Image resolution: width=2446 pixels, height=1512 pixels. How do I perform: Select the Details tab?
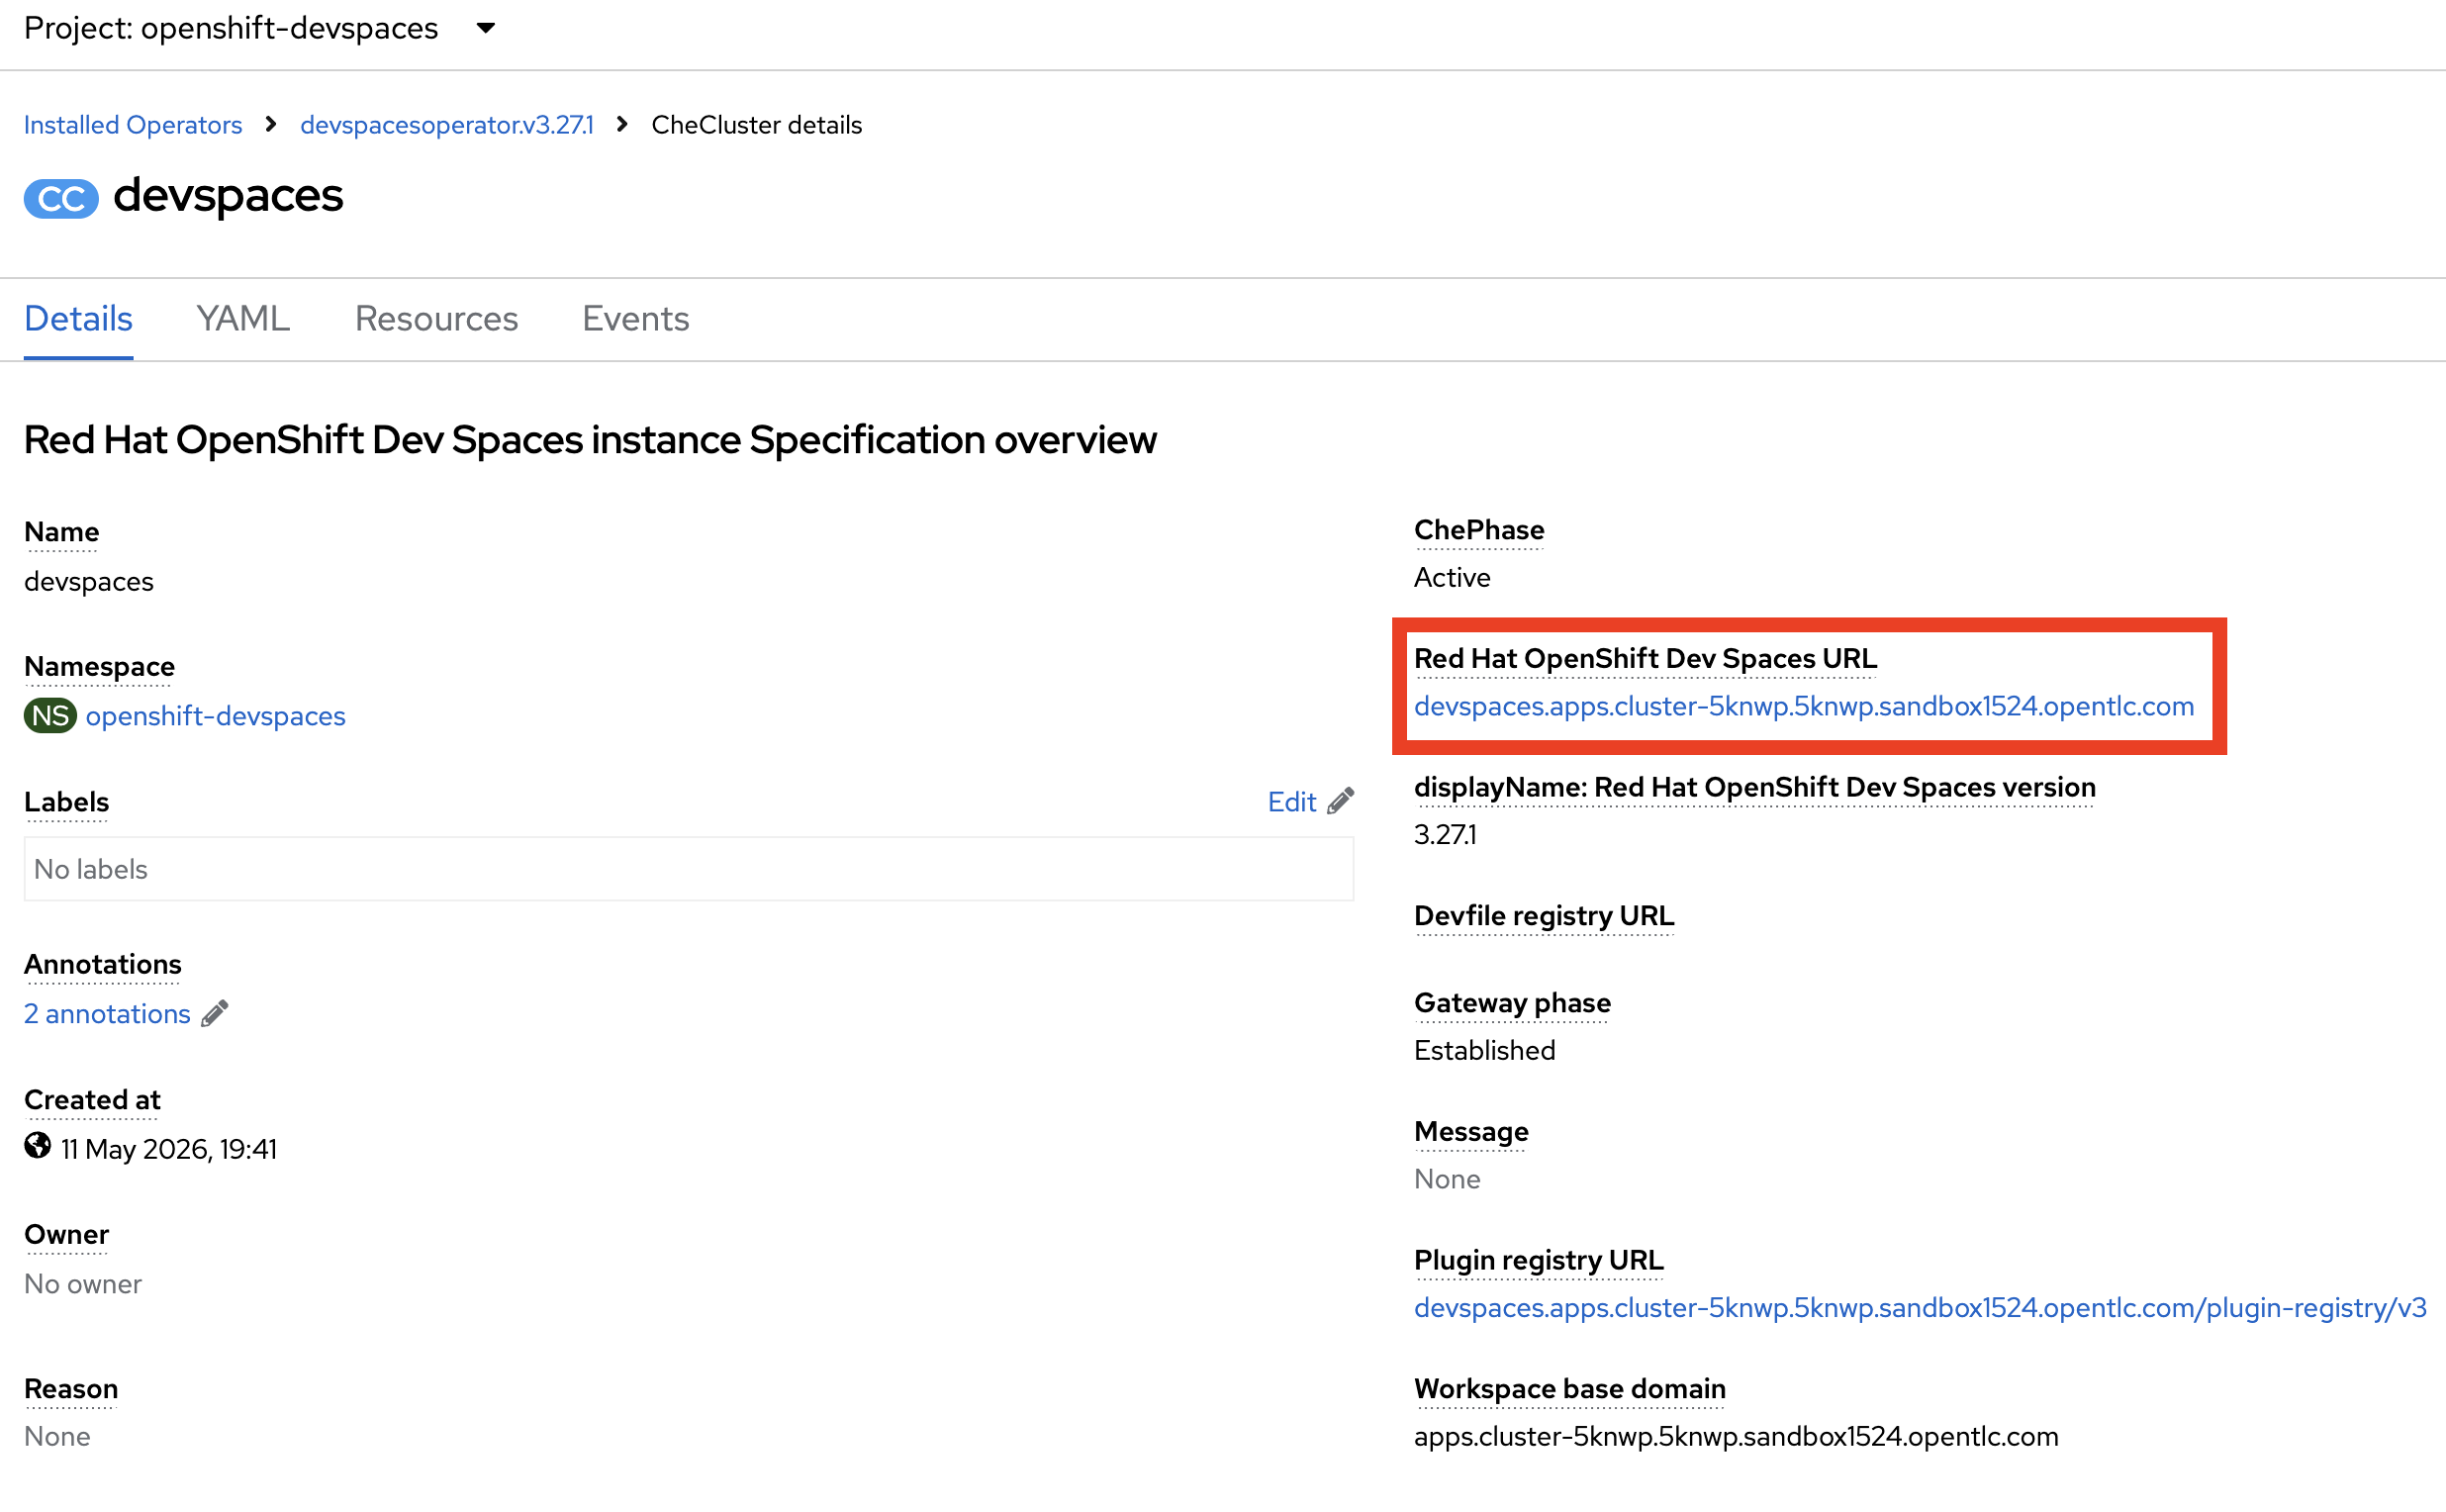point(78,318)
